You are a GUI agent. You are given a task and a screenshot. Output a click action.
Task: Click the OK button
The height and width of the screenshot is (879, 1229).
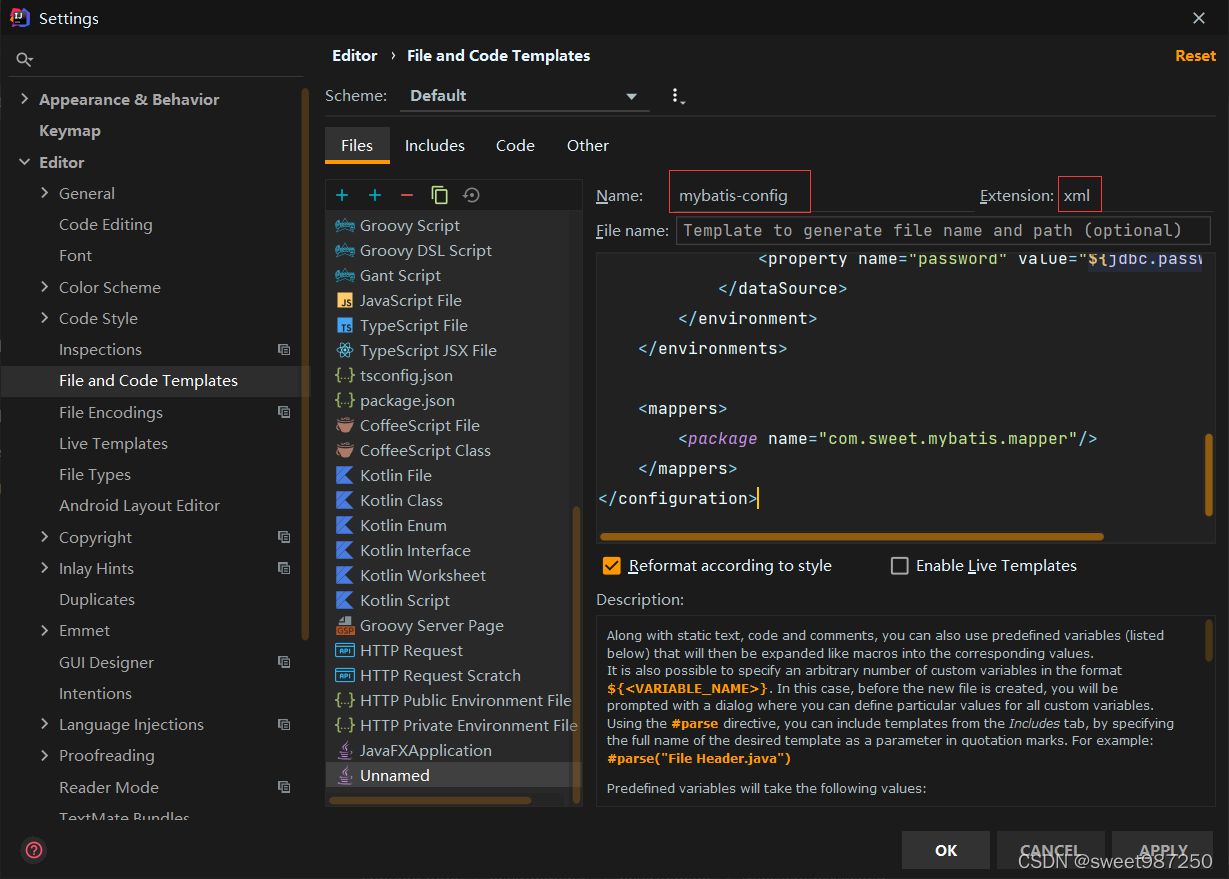946,850
